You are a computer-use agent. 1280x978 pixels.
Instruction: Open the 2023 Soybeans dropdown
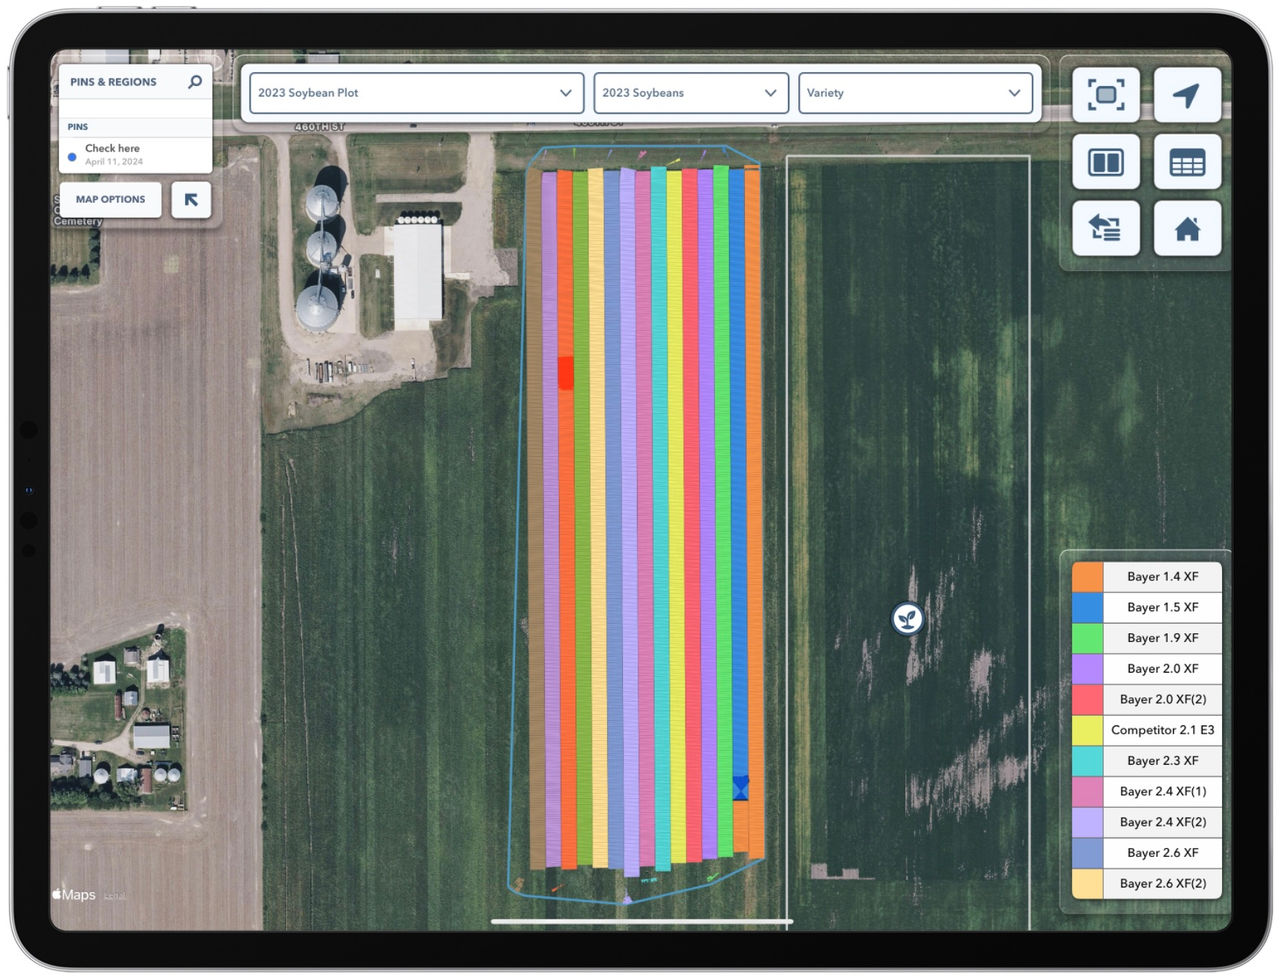[x=691, y=93]
